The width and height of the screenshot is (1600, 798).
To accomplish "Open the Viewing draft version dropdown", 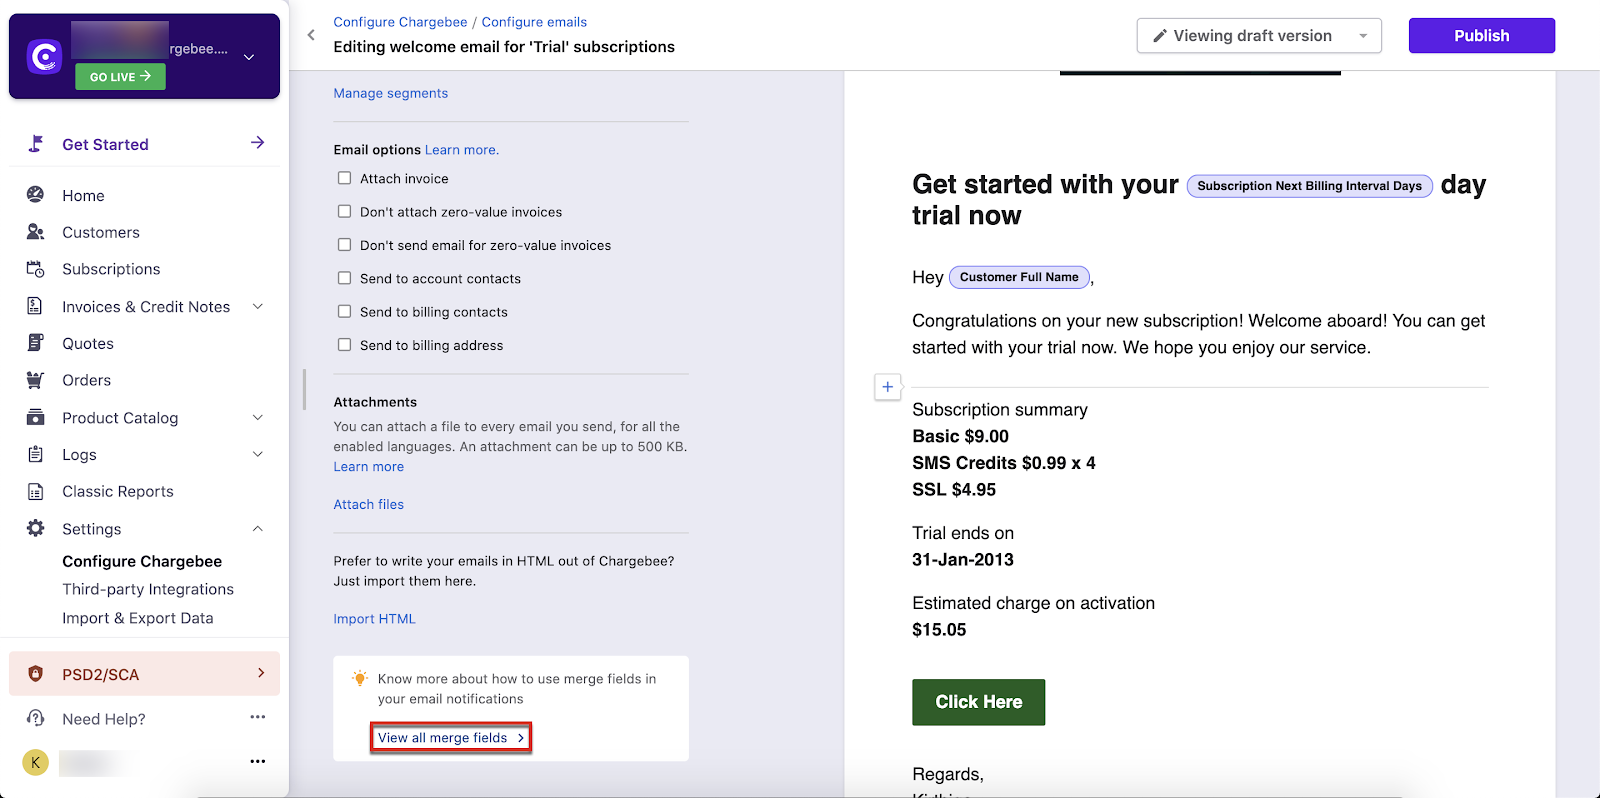I will tap(1258, 36).
